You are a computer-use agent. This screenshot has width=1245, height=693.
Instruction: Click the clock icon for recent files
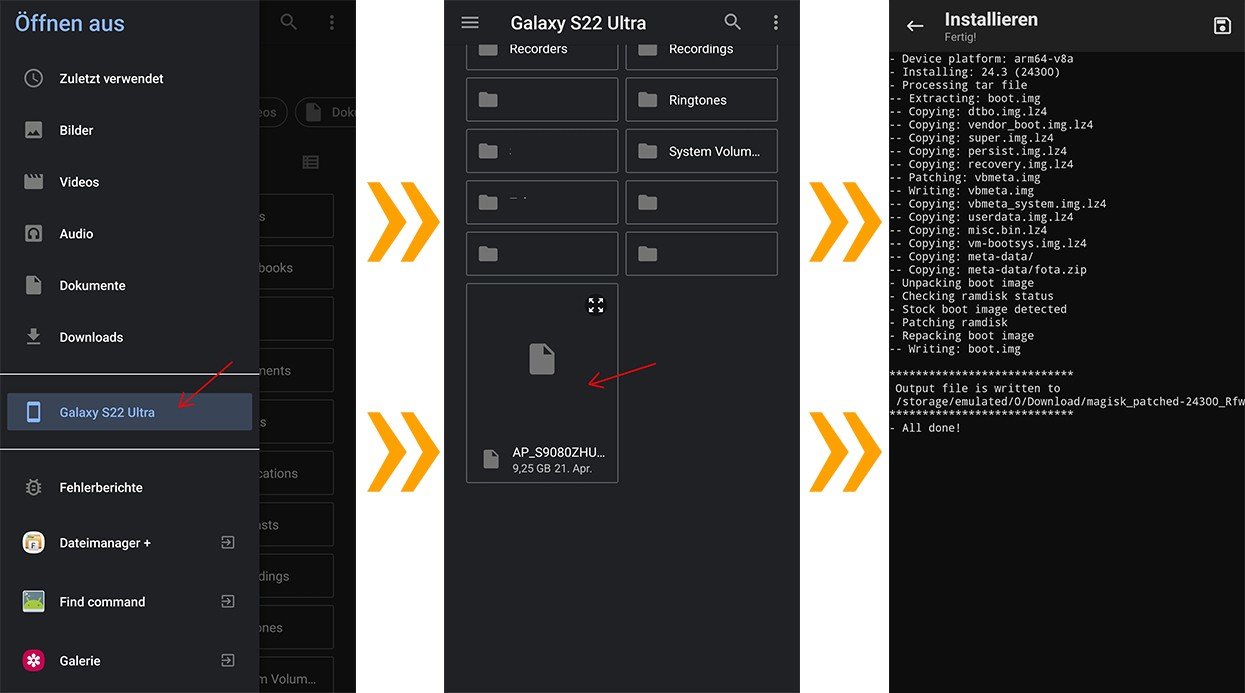pyautogui.click(x=34, y=78)
